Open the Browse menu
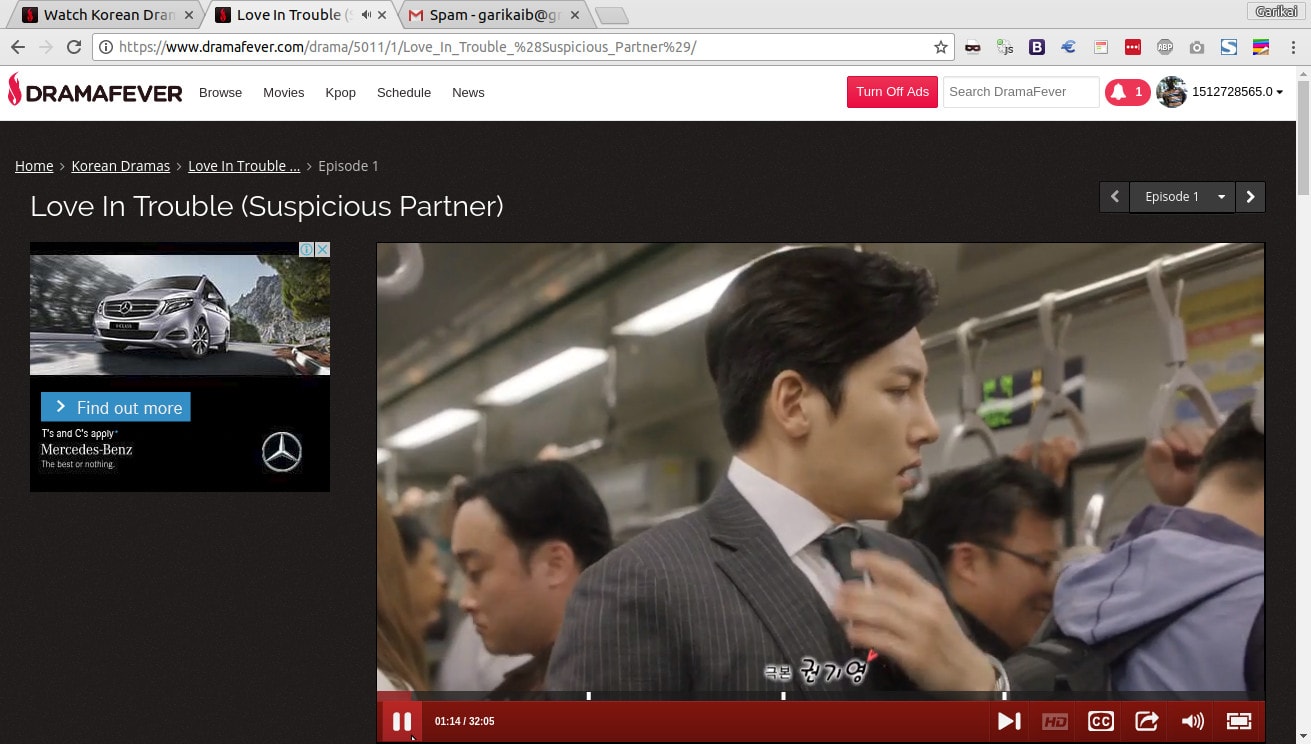1311x744 pixels. [220, 92]
